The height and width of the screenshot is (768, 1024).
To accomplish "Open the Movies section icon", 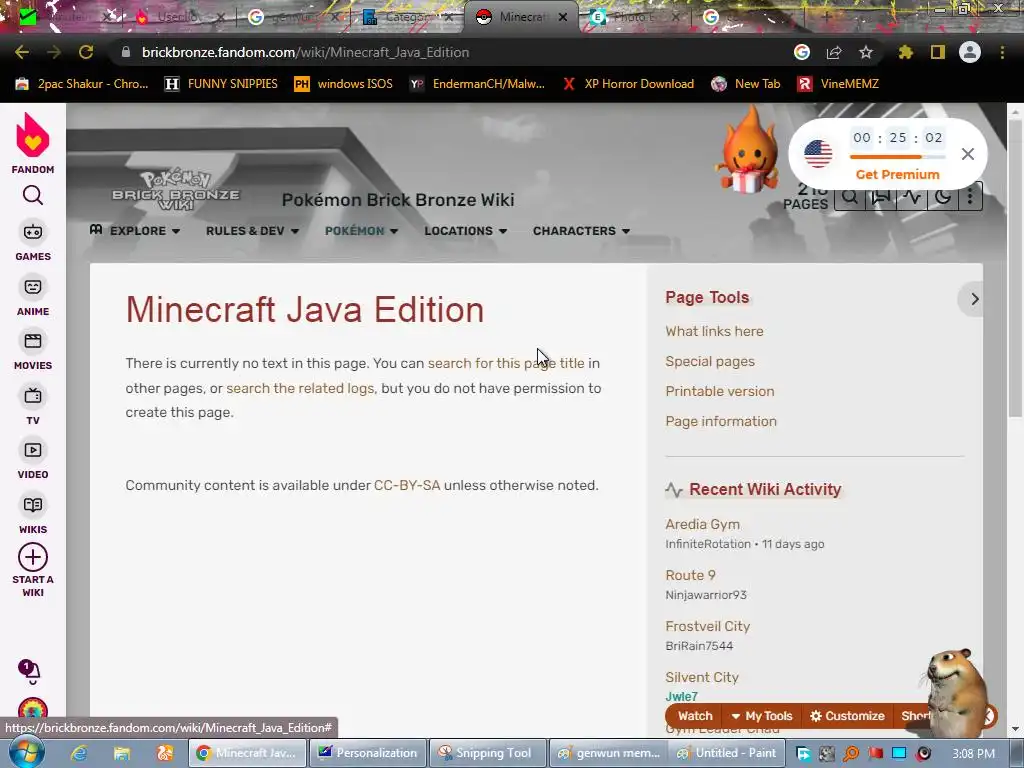I will [33, 342].
